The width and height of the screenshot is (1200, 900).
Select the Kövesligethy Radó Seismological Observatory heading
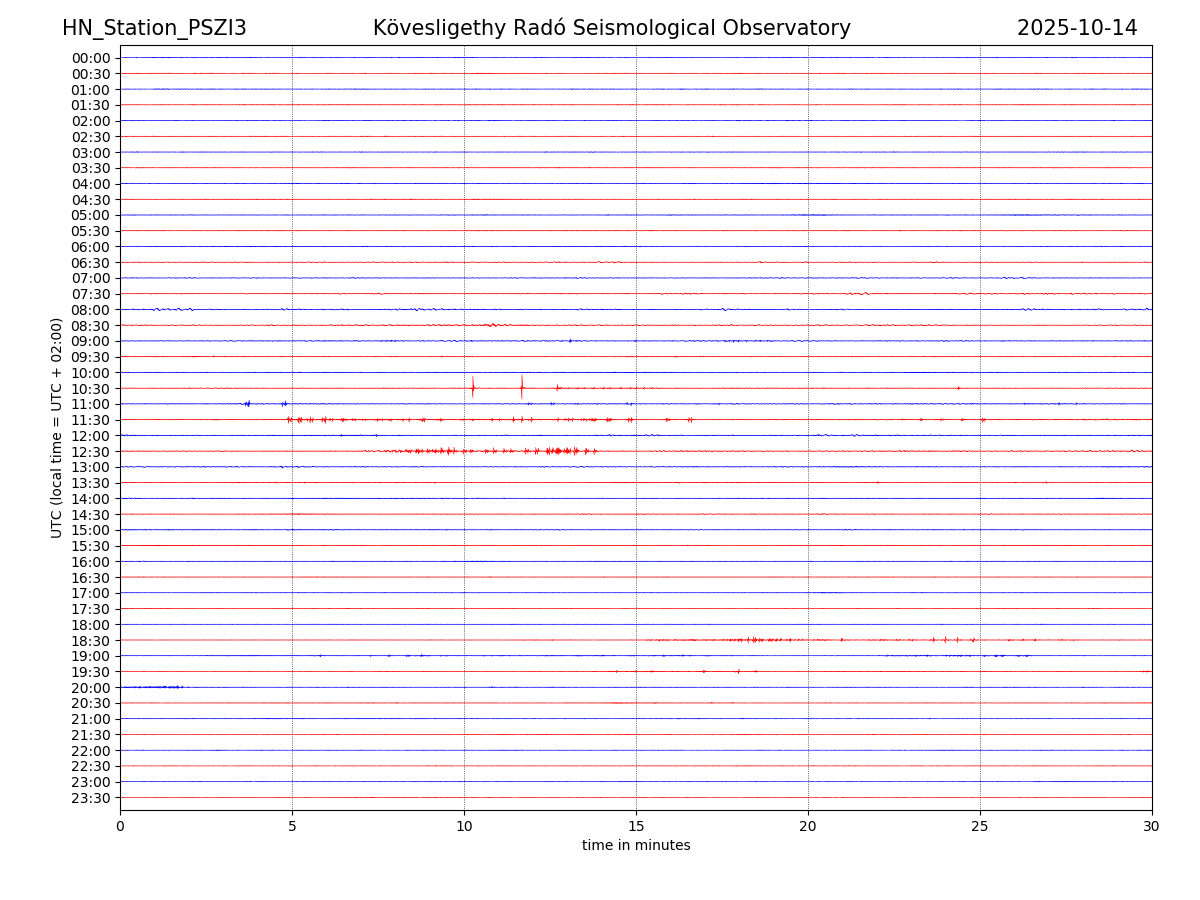click(611, 28)
